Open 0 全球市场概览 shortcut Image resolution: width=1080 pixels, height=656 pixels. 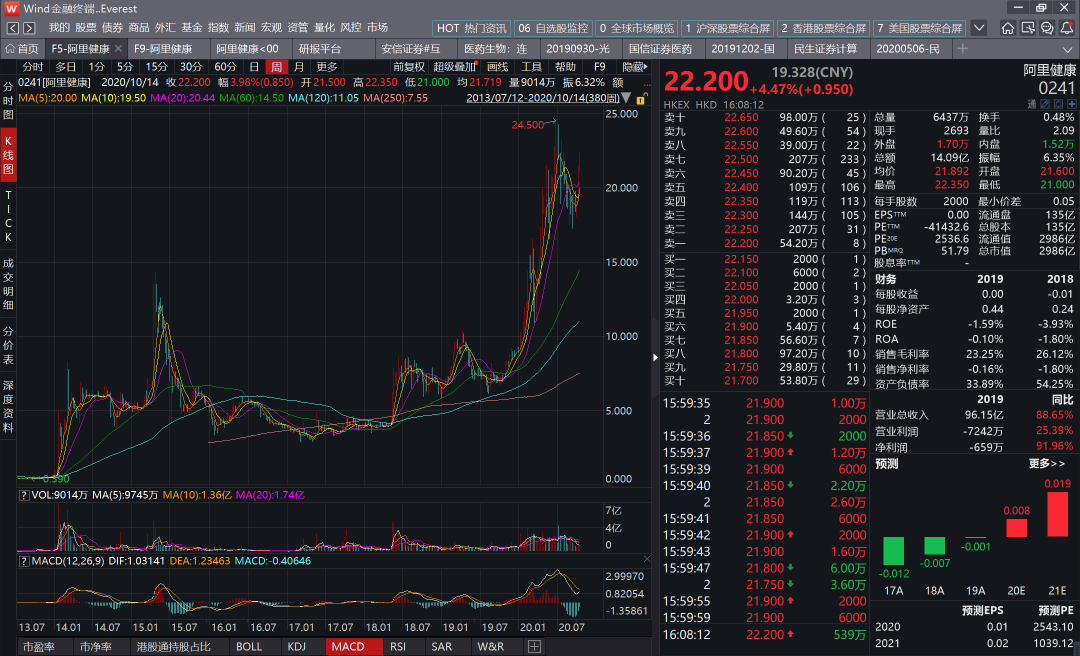[636, 28]
